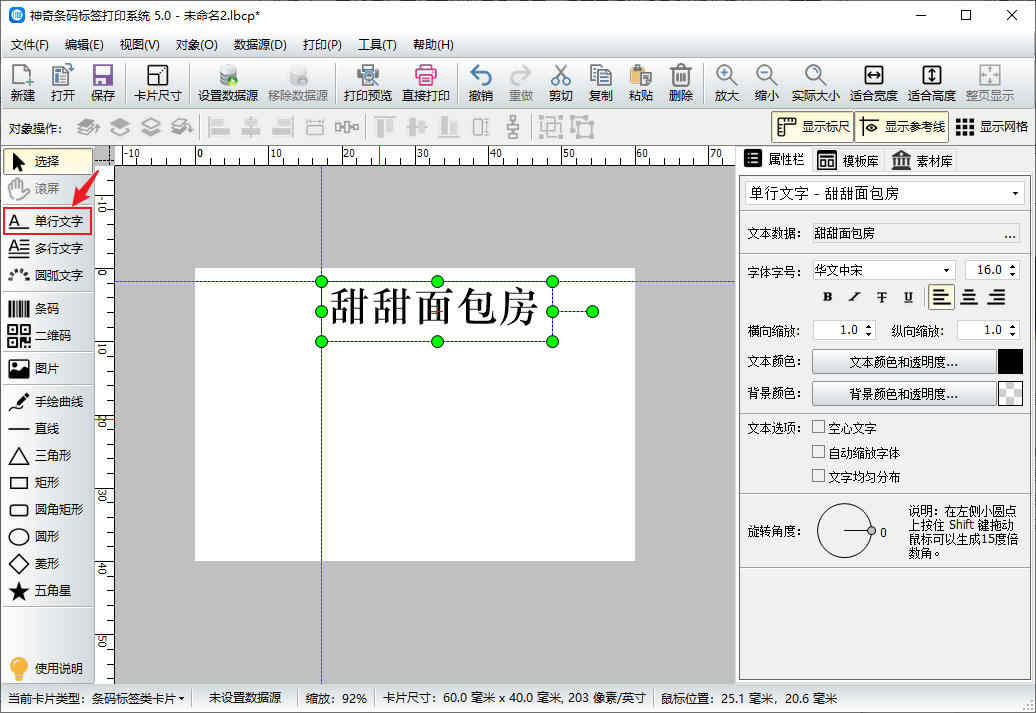Viewport: 1036px width, 713px height.
Task: Enable 文字均匀分布 even text distribution
Action: (x=819, y=476)
